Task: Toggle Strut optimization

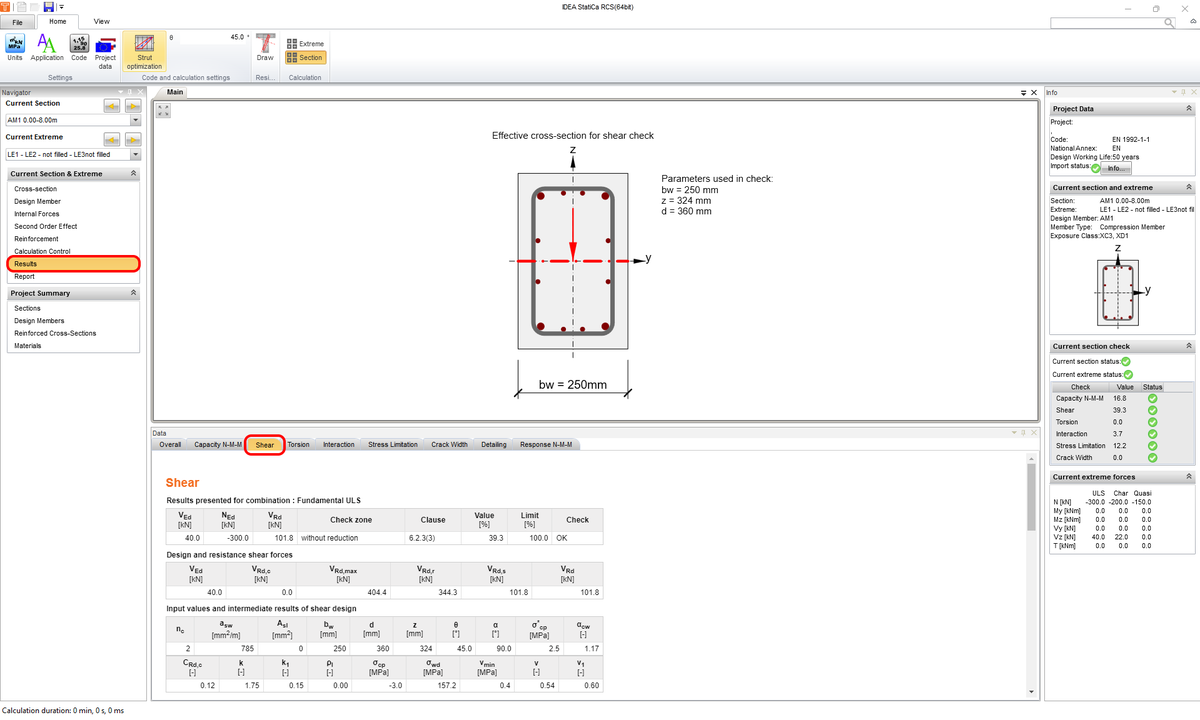Action: tap(145, 52)
